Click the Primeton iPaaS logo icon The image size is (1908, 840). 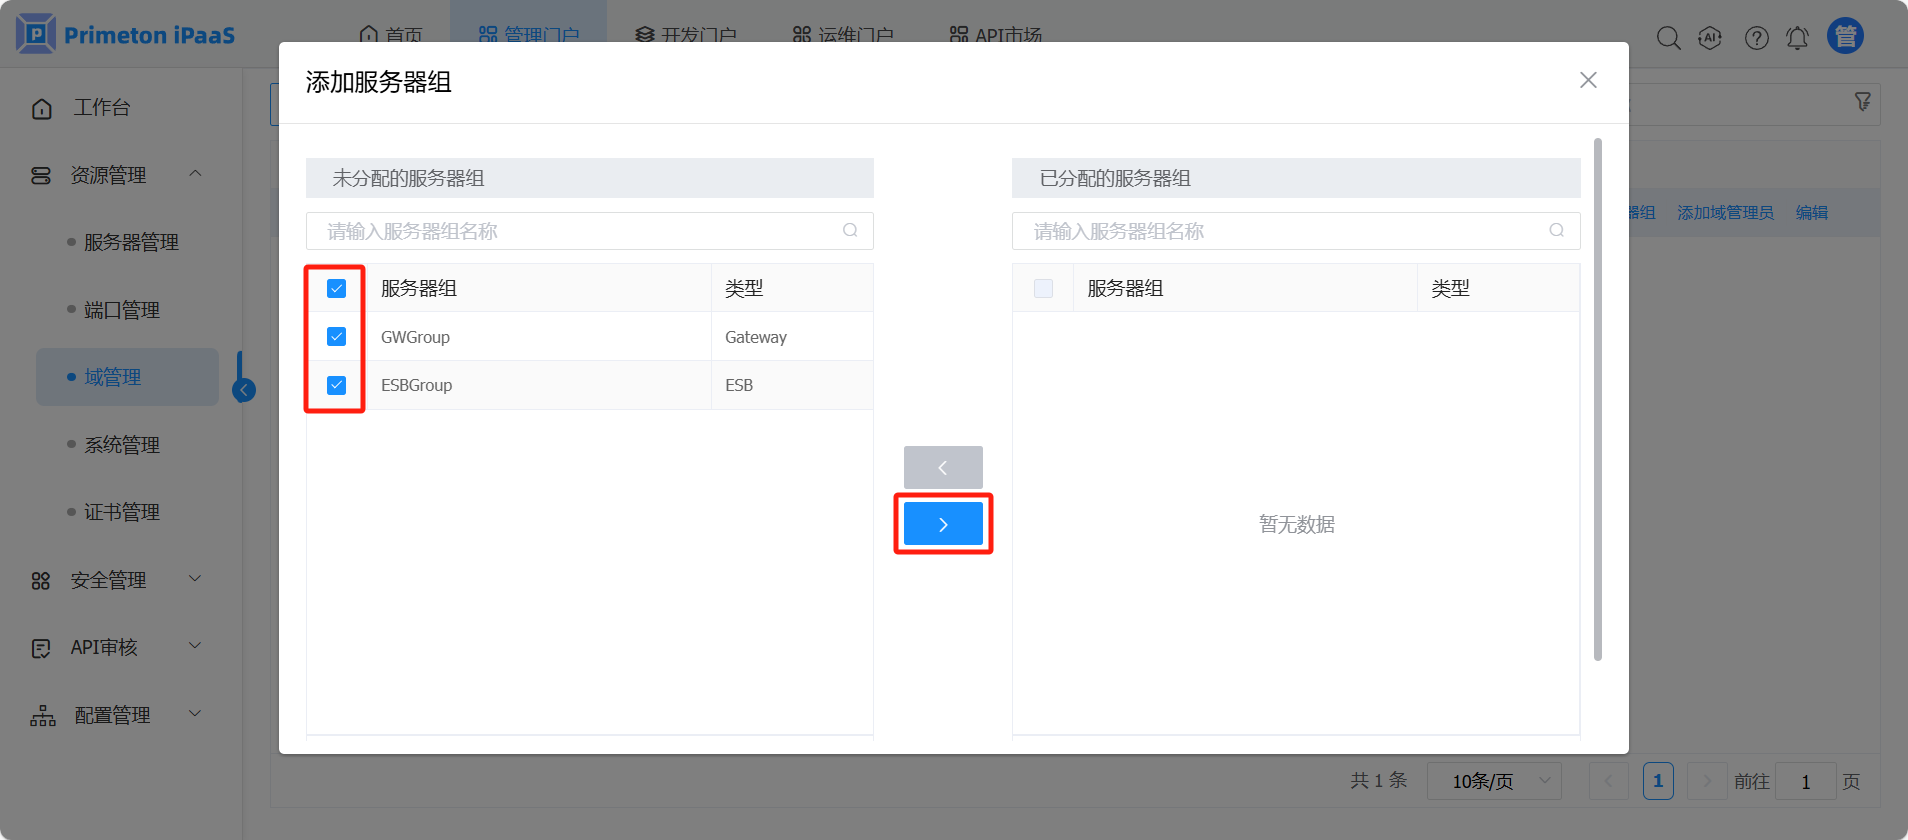[x=36, y=34]
